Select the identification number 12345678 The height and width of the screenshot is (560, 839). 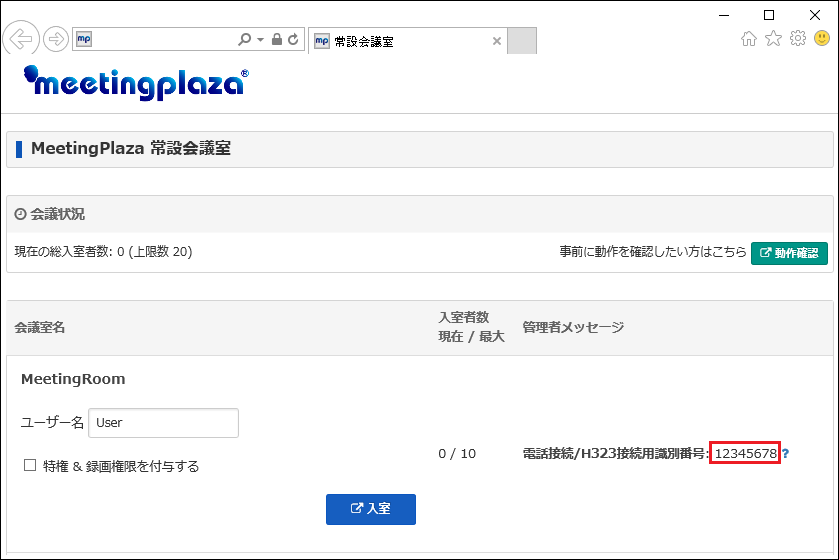[745, 454]
